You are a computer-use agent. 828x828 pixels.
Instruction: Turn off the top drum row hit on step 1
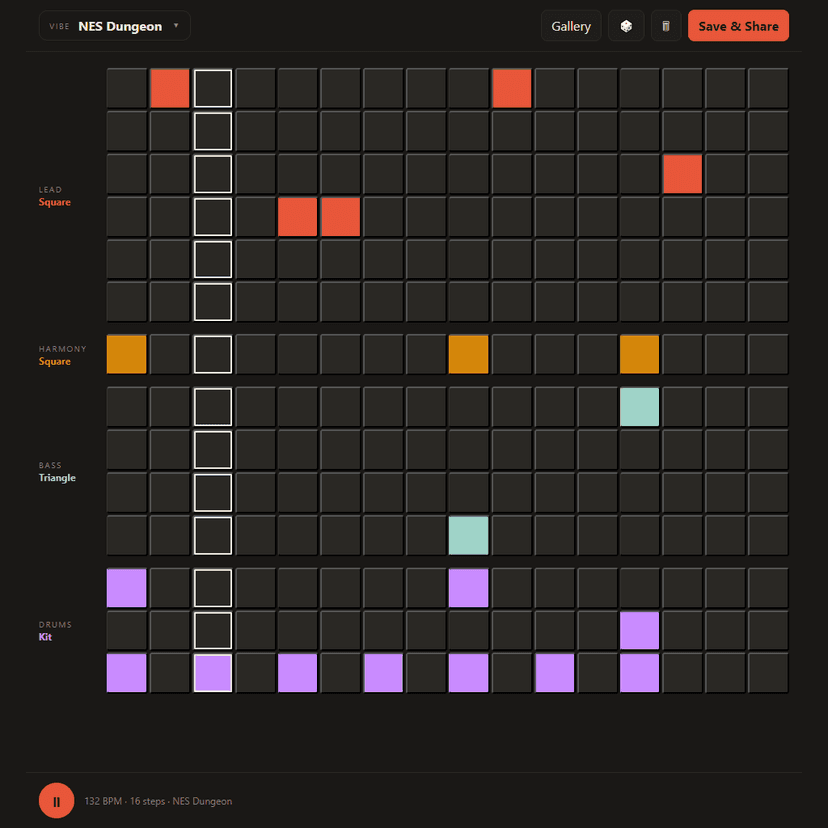click(x=127, y=588)
